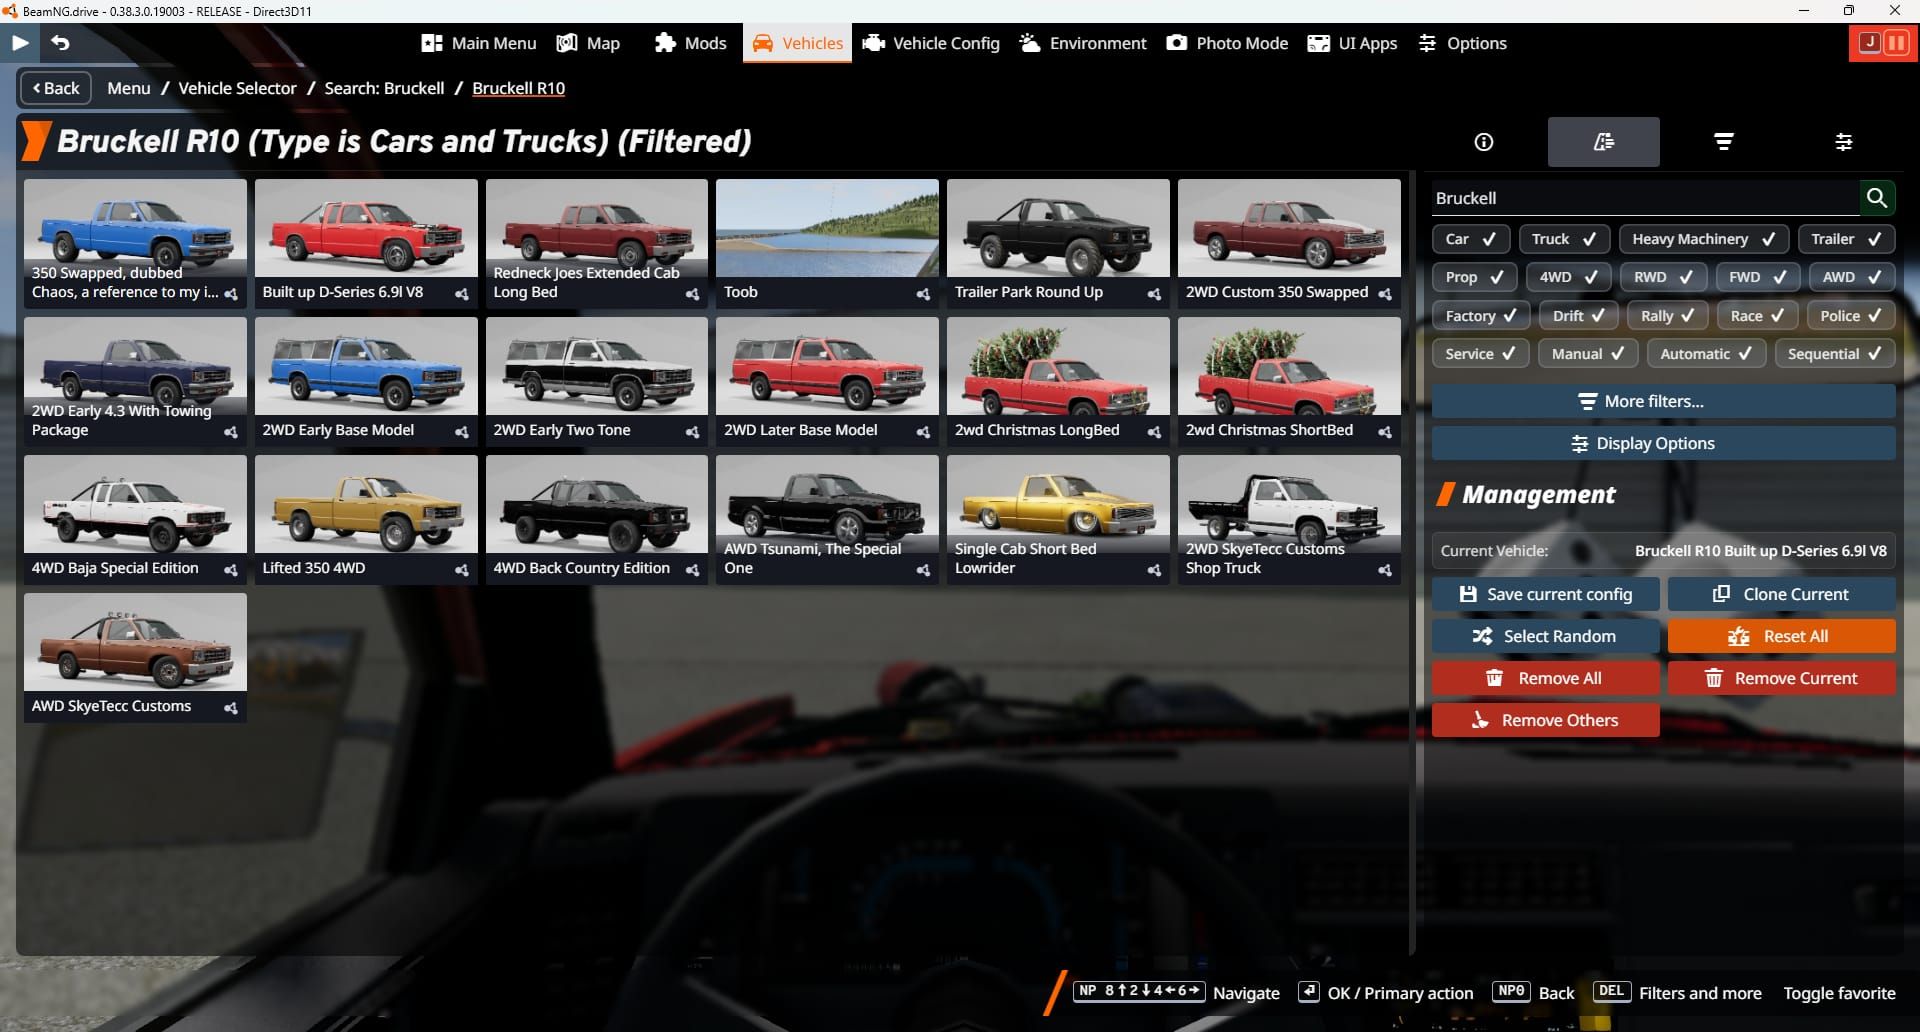
Task: Open the detailed filter sliders icon
Action: 1842,141
